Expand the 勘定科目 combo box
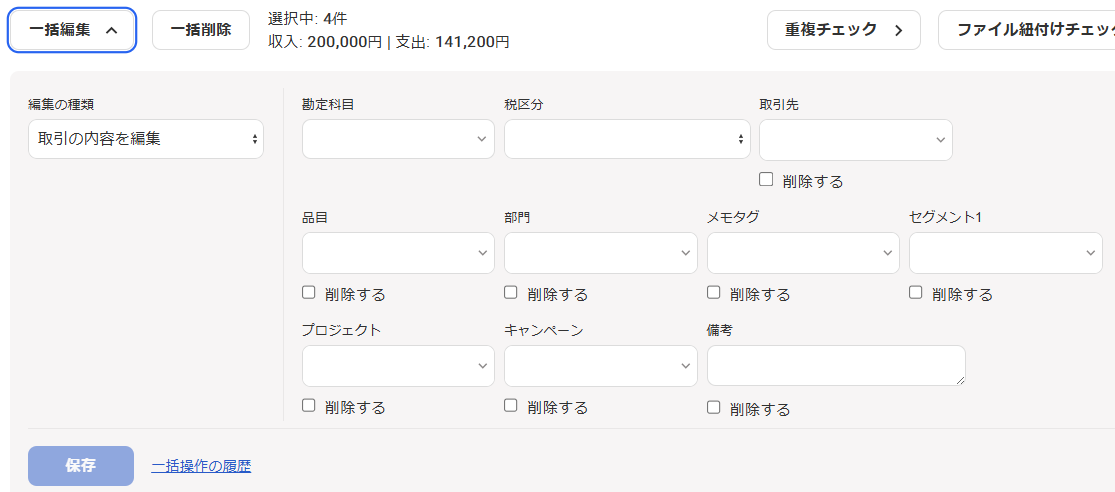Viewport: 1115px width, 492px height. [x=398, y=139]
